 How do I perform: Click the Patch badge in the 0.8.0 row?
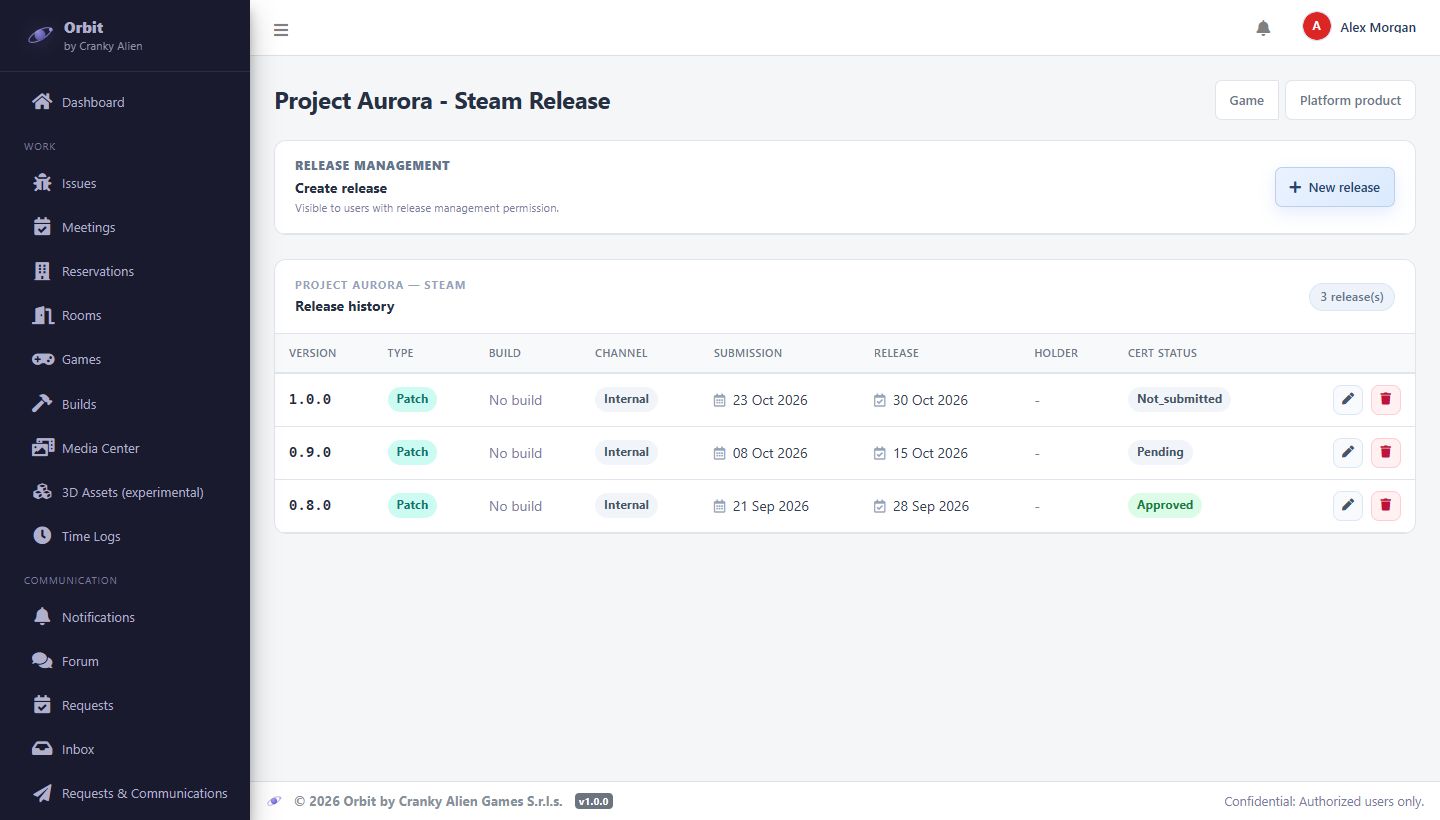click(412, 505)
